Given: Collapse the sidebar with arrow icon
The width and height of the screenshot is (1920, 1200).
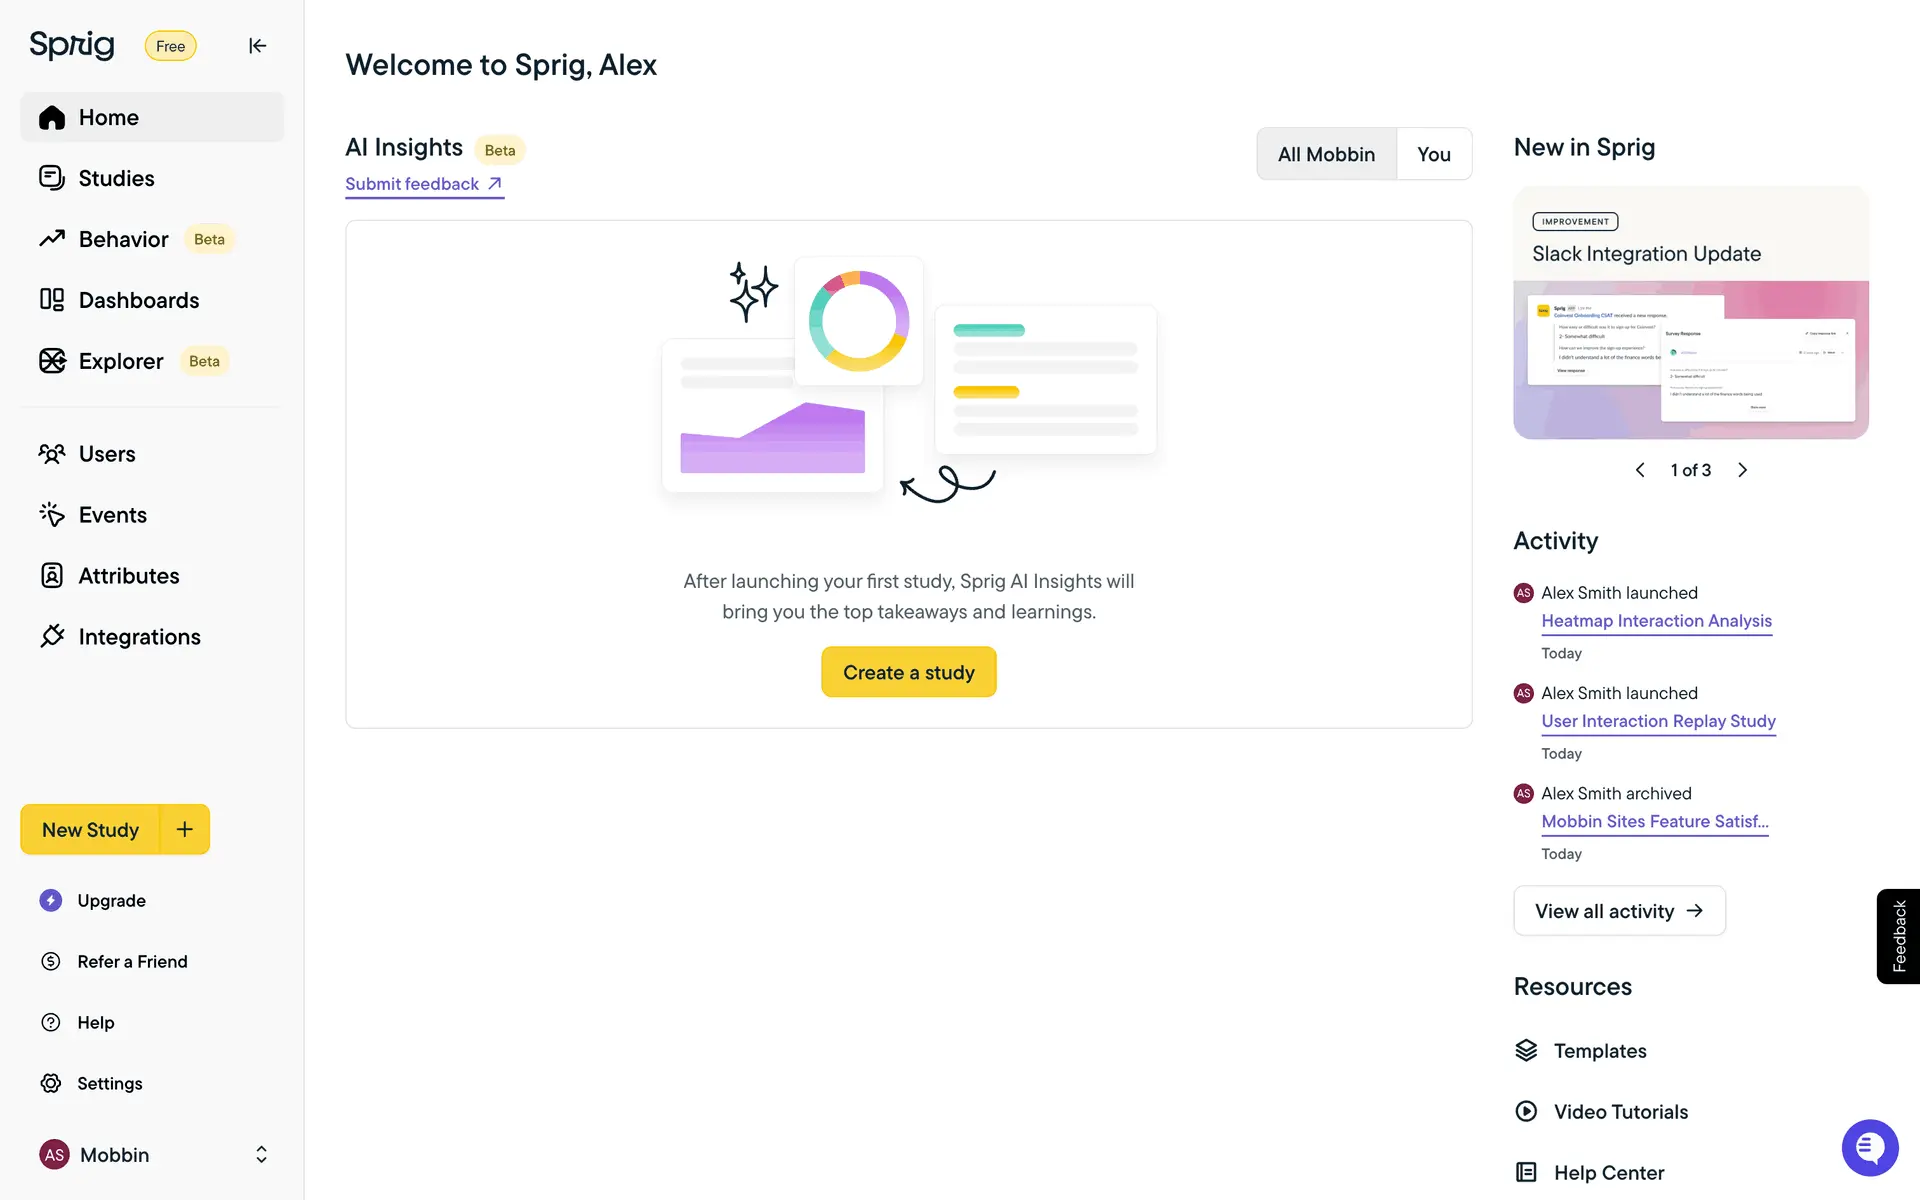Looking at the screenshot, I should pyautogui.click(x=257, y=46).
